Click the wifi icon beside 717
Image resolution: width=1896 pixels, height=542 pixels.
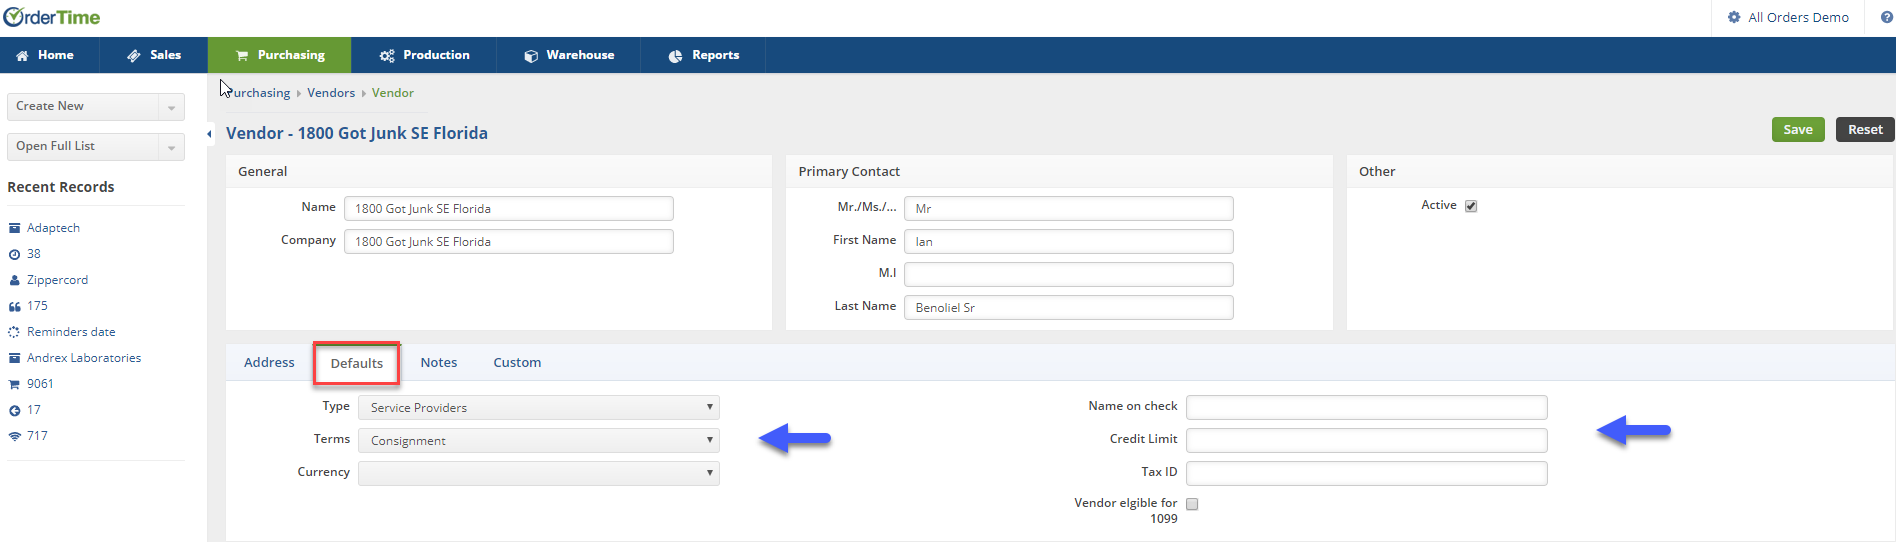point(14,436)
